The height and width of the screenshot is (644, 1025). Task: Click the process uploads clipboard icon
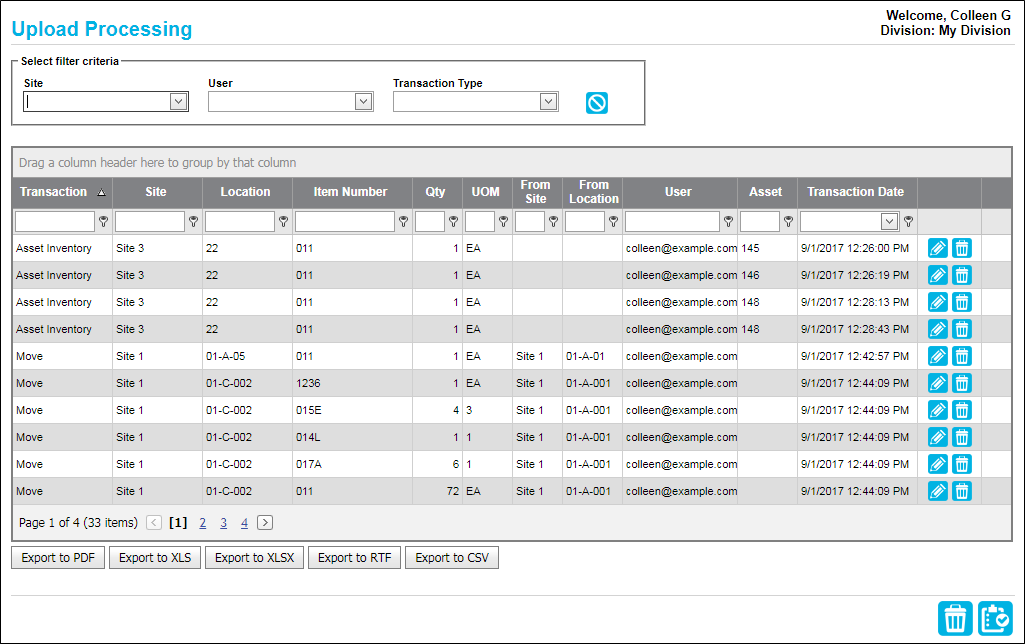tap(995, 619)
